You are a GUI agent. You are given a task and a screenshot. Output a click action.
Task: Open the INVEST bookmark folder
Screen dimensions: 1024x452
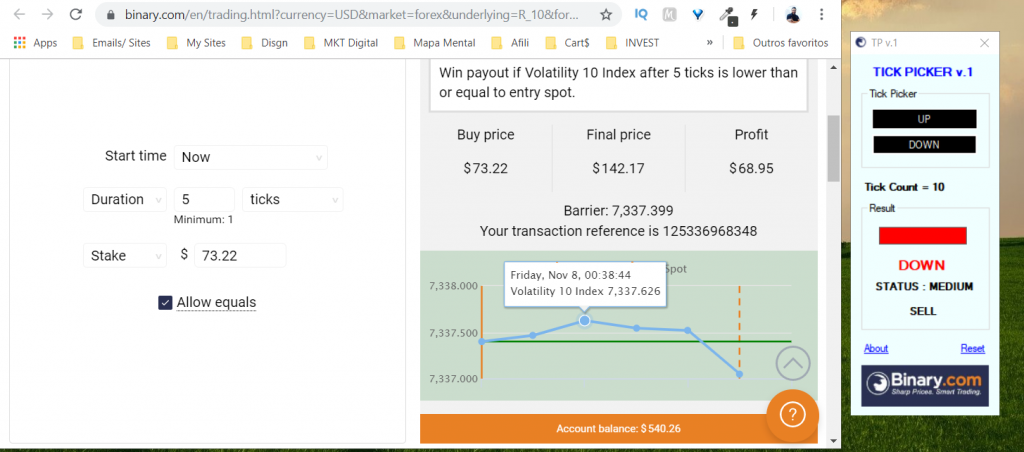[x=632, y=43]
